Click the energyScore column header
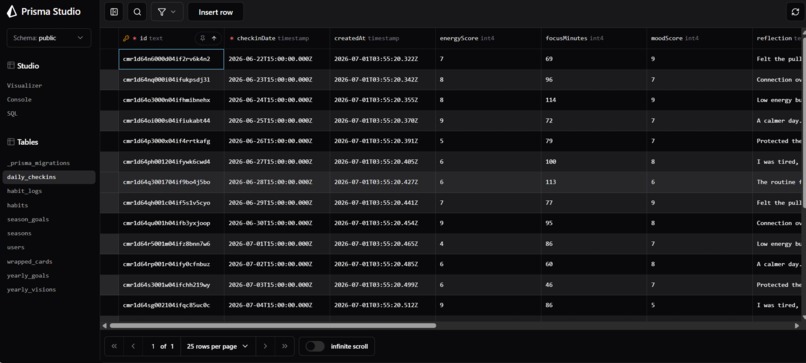This screenshot has width=806, height=363. (x=488, y=38)
